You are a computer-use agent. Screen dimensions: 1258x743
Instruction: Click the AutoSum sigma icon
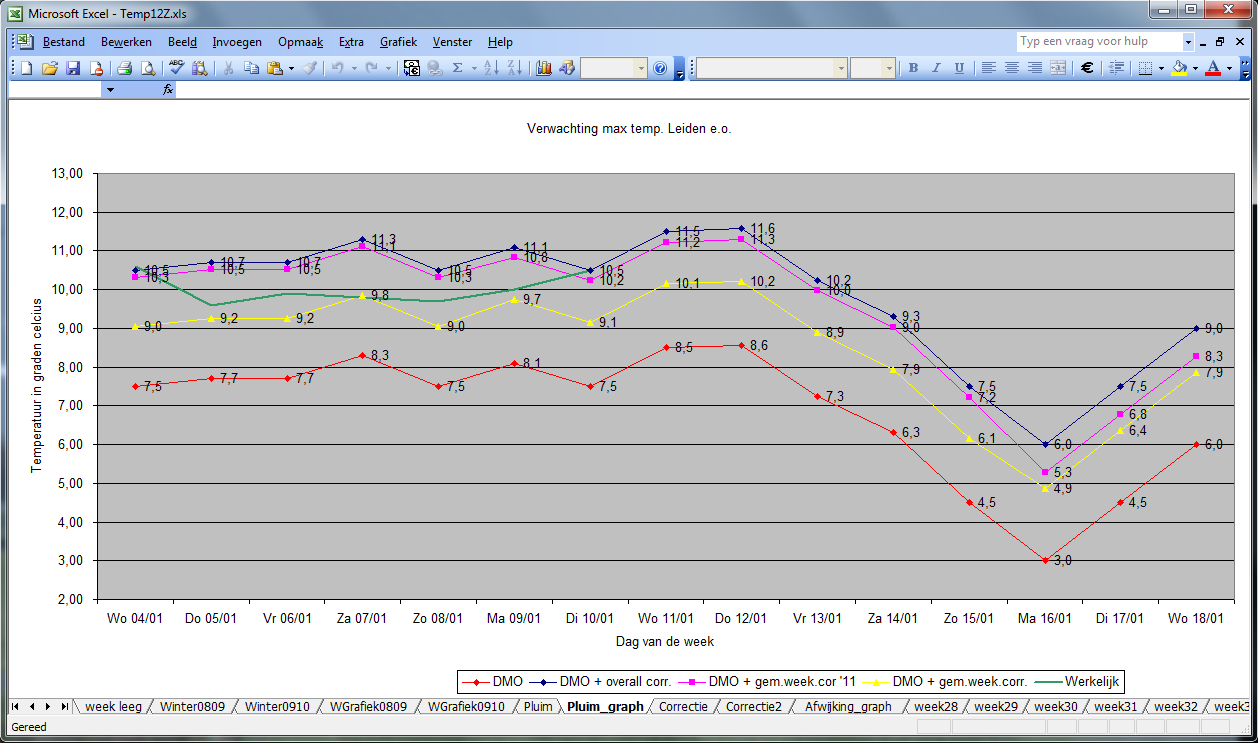point(458,68)
